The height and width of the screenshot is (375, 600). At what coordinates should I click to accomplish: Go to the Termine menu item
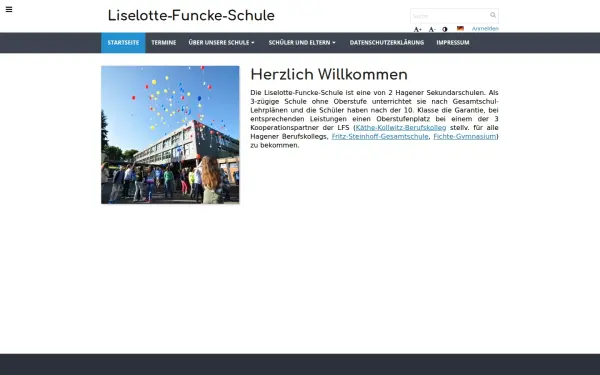[163, 42]
